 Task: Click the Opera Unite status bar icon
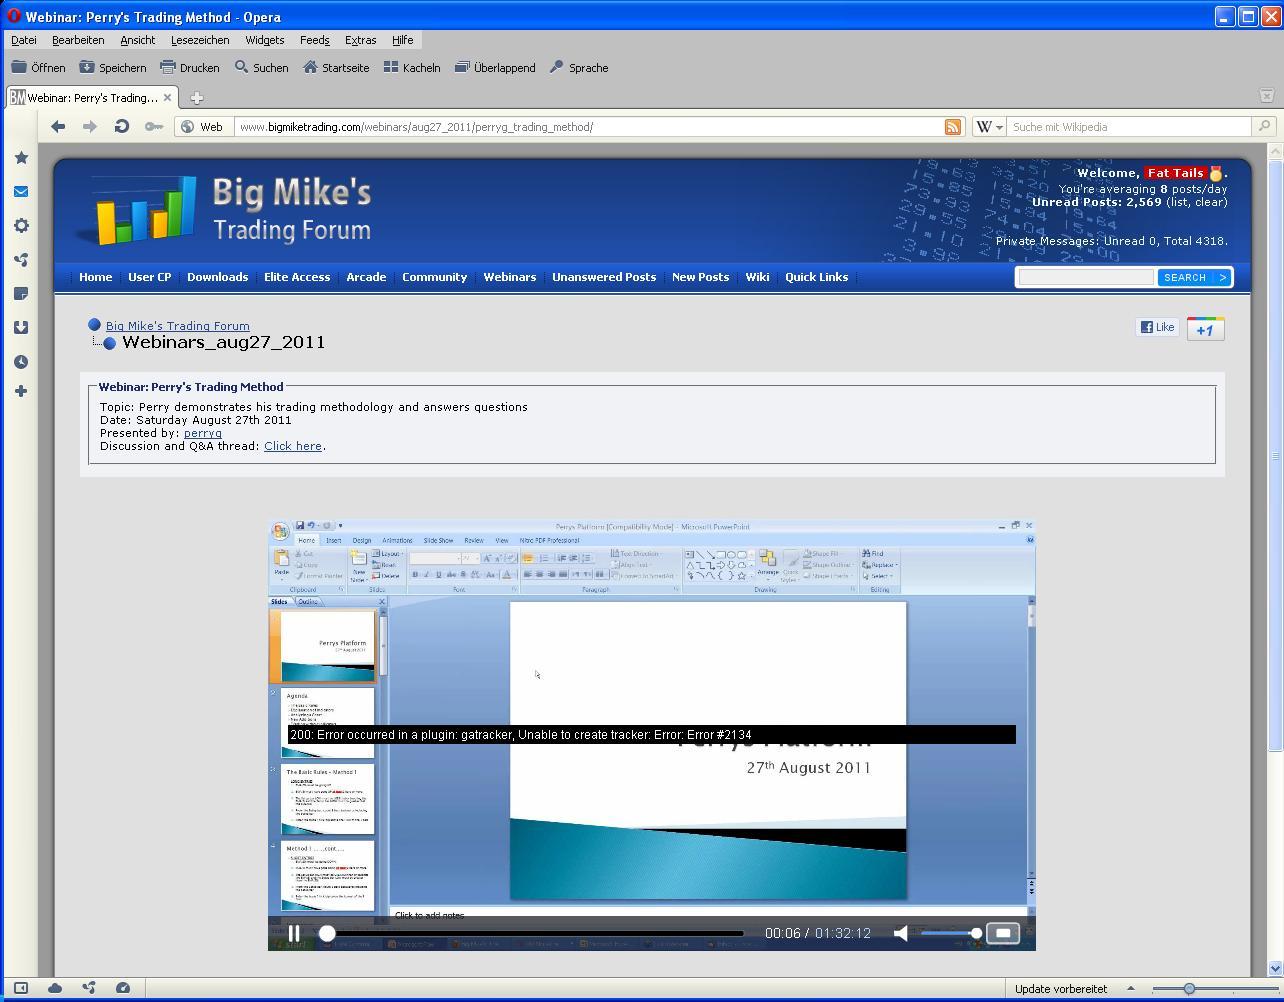[89, 988]
